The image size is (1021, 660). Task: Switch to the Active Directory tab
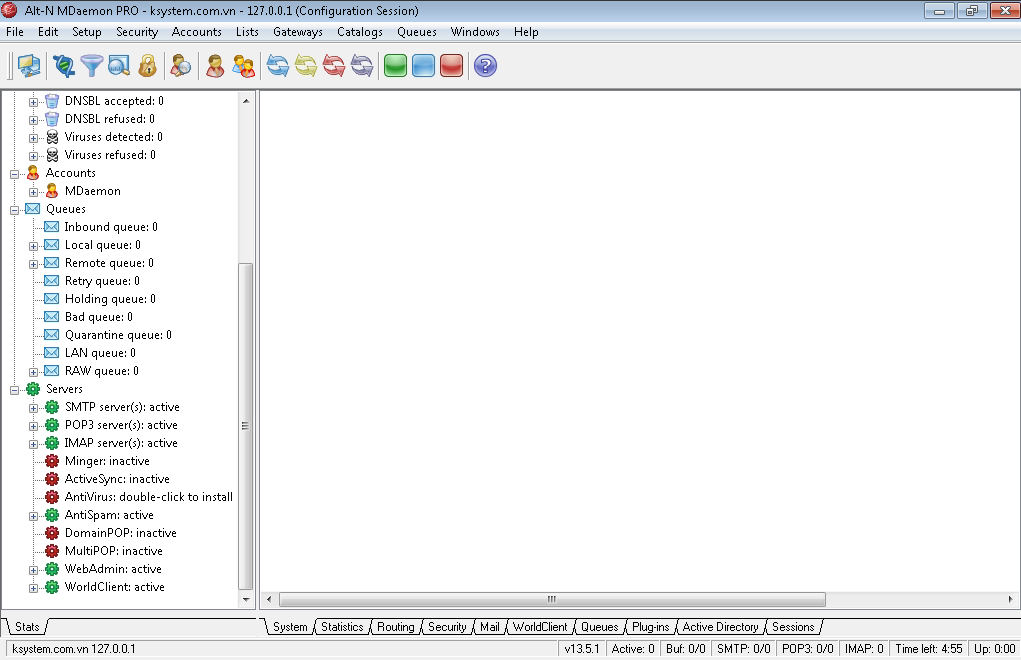[720, 627]
